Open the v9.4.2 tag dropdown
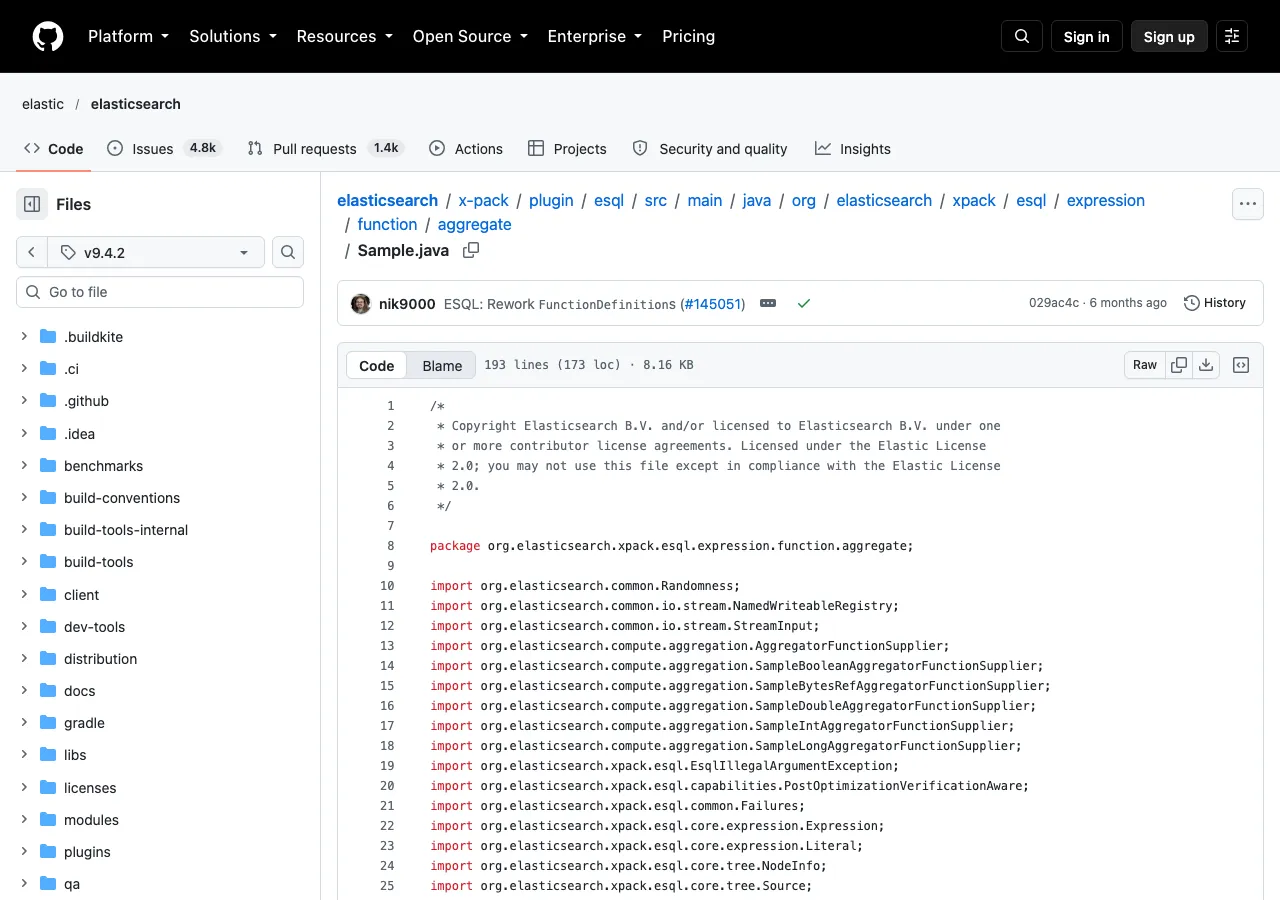Screen dimensions: 1280x900 pyautogui.click(x=156, y=252)
